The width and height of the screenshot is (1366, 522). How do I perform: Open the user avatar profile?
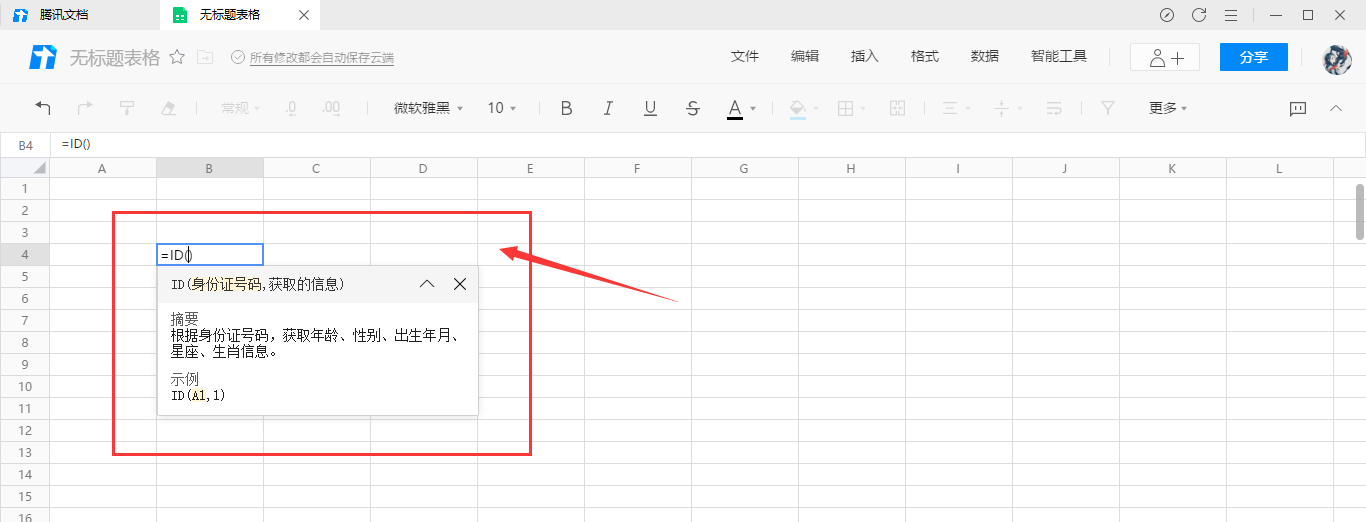pyautogui.click(x=1337, y=58)
